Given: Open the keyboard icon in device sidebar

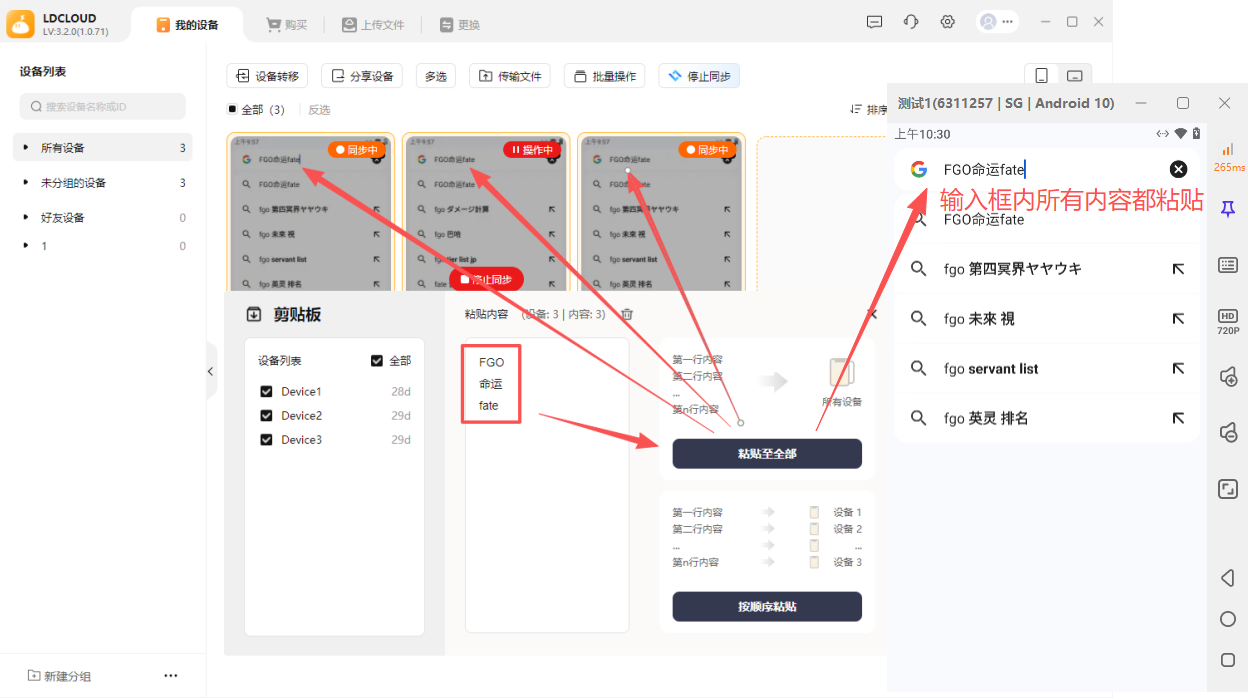Looking at the screenshot, I should [x=1228, y=265].
